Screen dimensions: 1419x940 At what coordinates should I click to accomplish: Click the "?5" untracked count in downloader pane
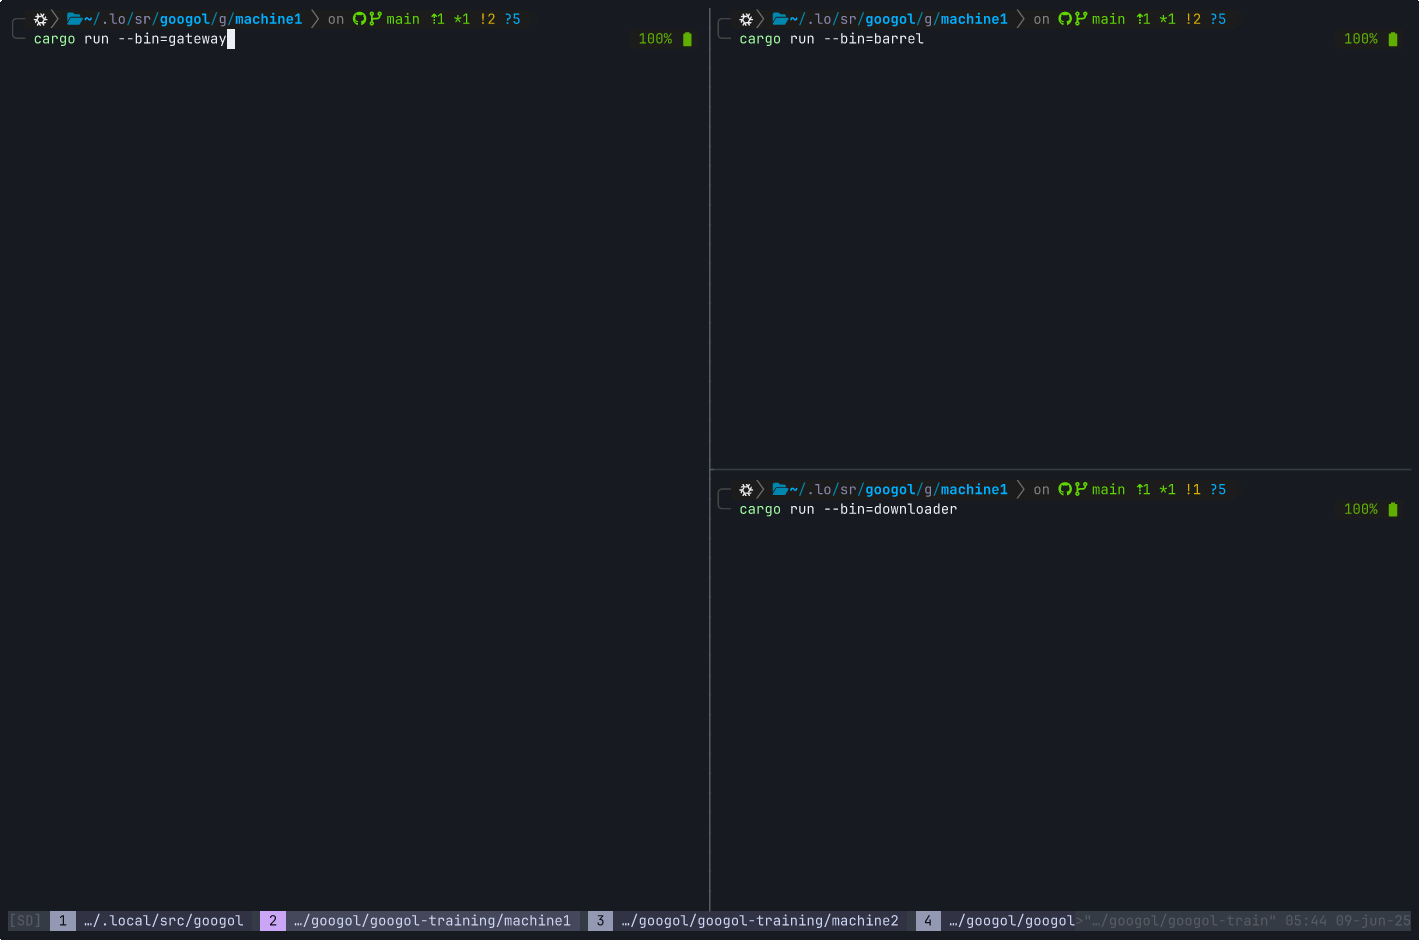pyautogui.click(x=1217, y=489)
